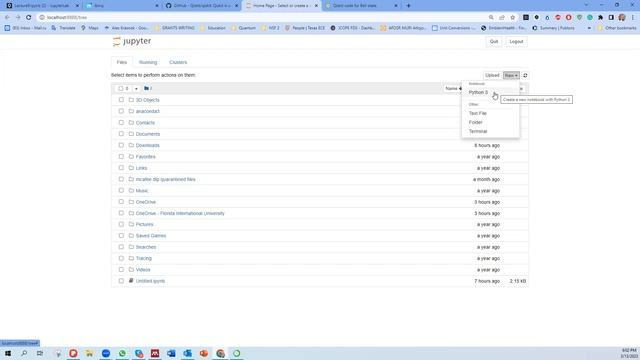
Task: Click the Logout button
Action: [516, 42]
